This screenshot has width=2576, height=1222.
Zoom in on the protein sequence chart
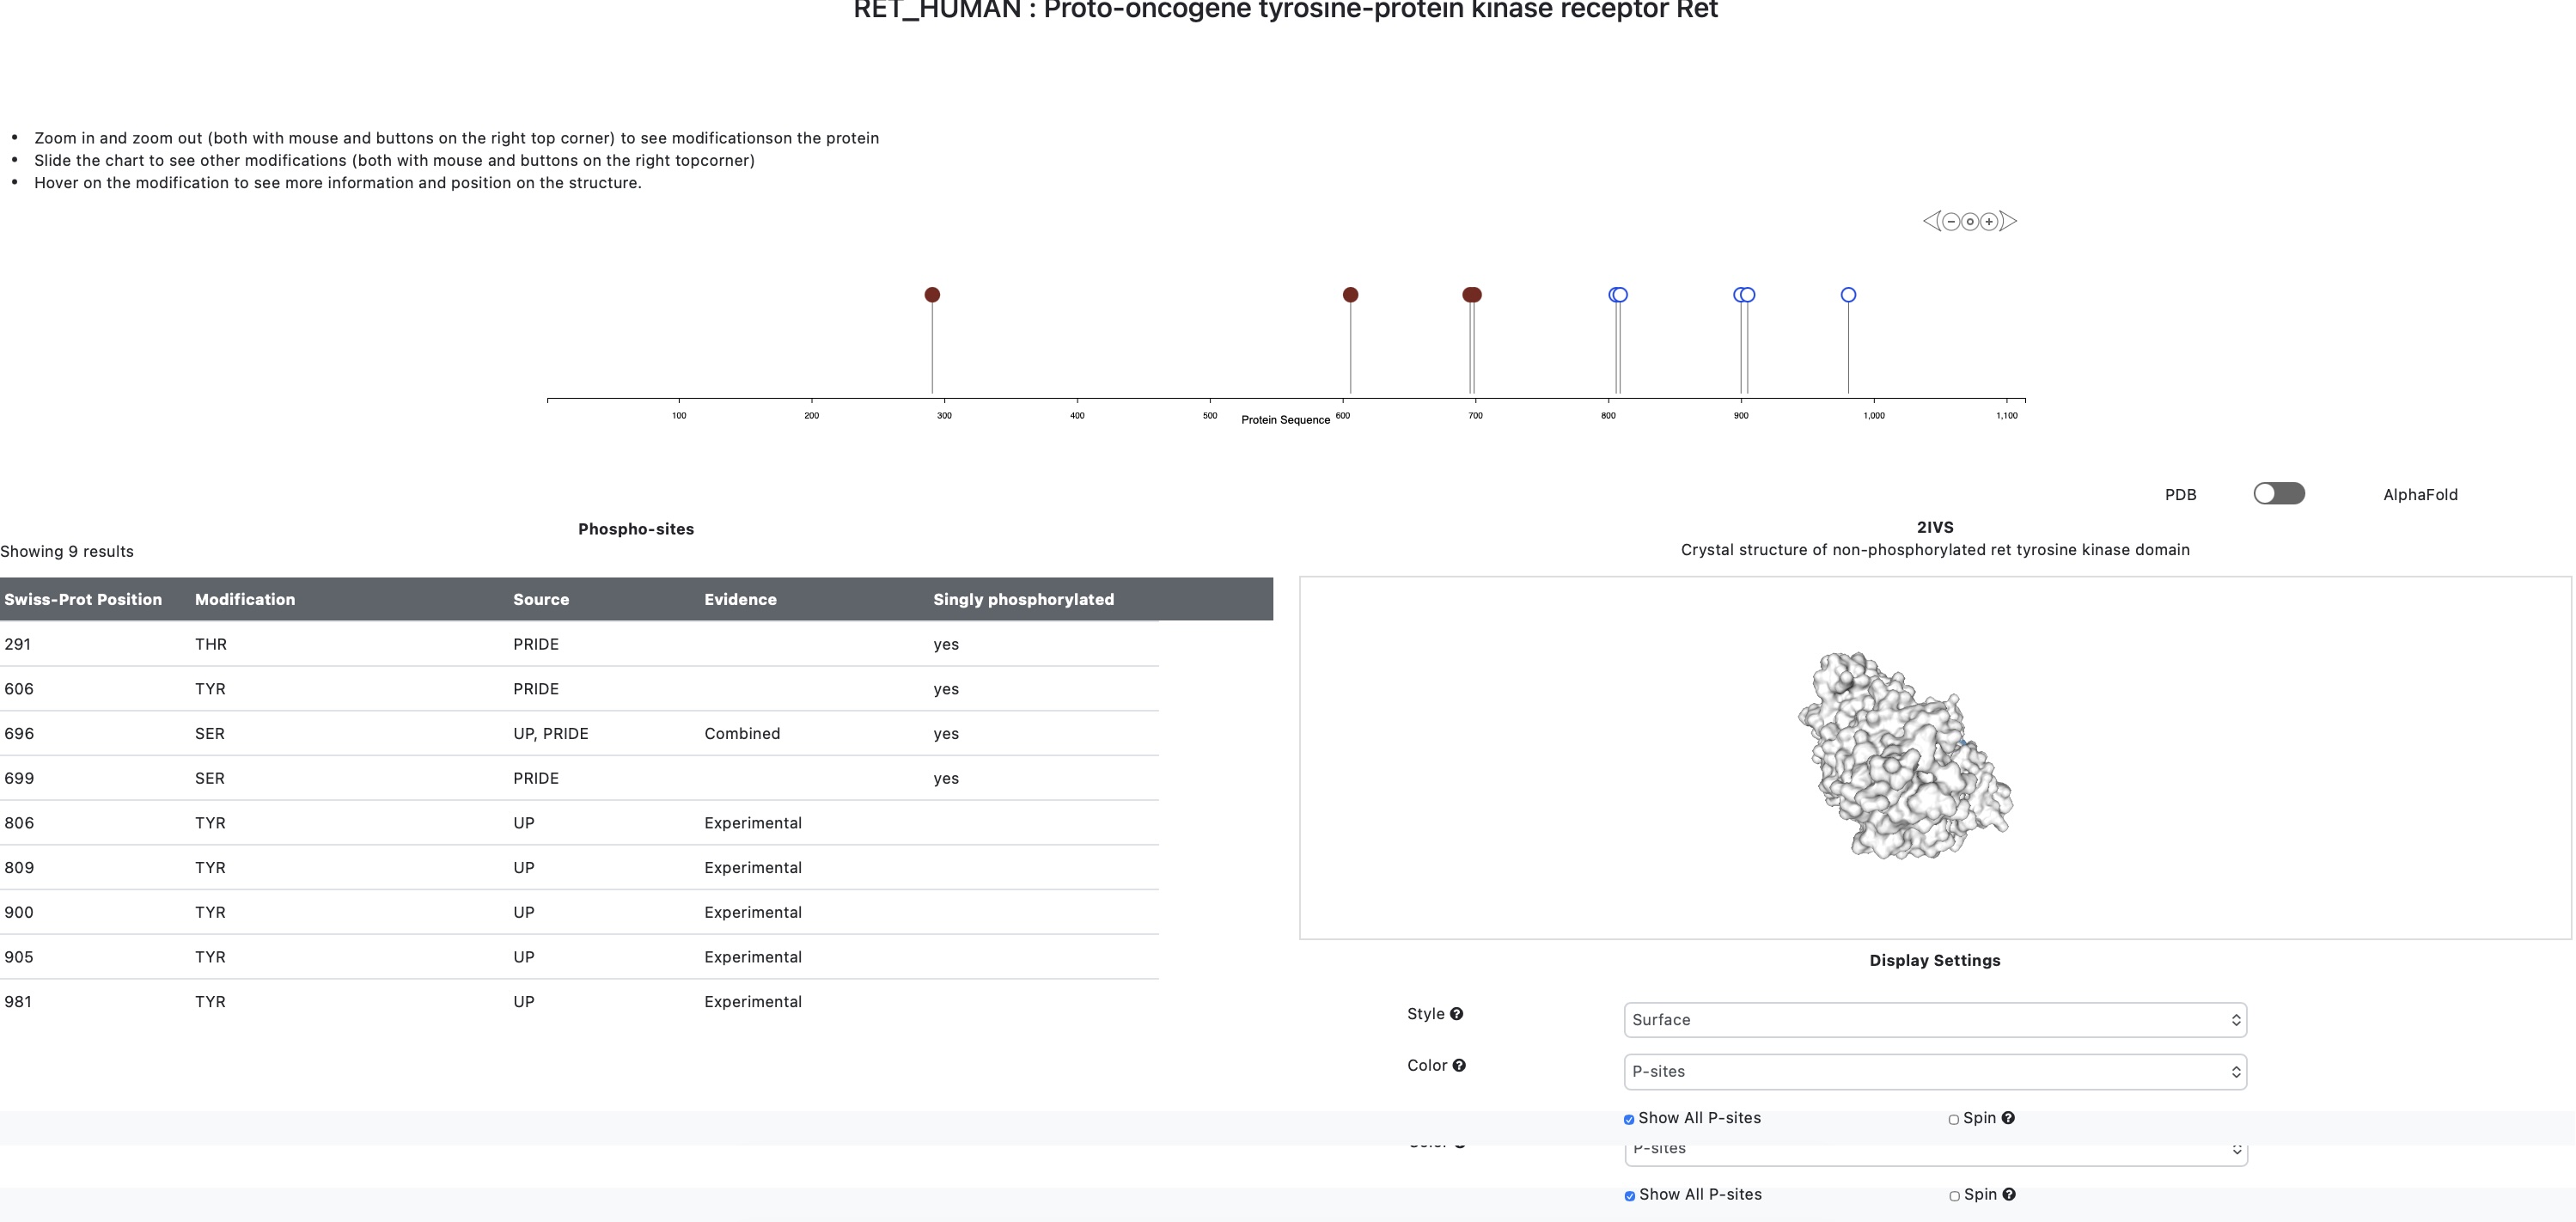point(1989,221)
